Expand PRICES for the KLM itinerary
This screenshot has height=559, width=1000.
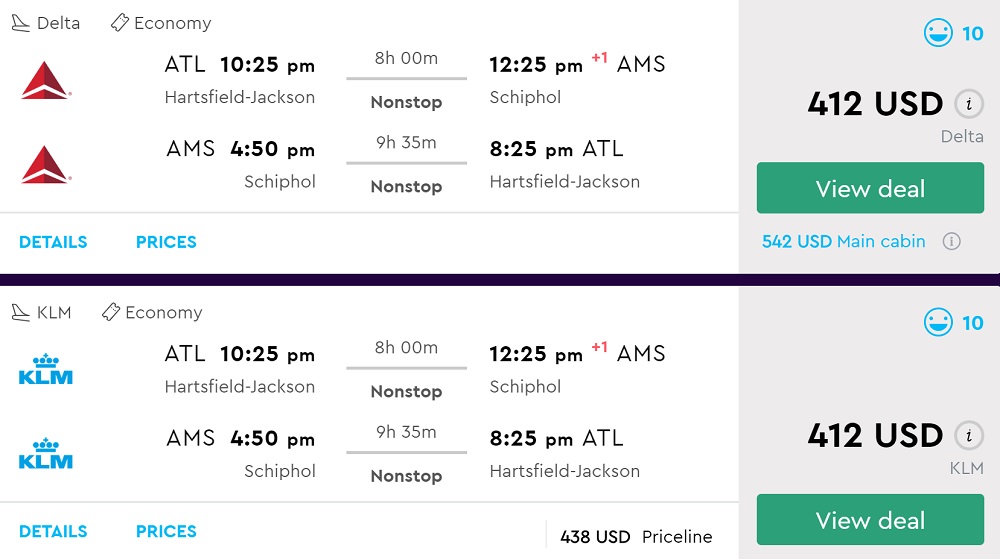(x=166, y=531)
